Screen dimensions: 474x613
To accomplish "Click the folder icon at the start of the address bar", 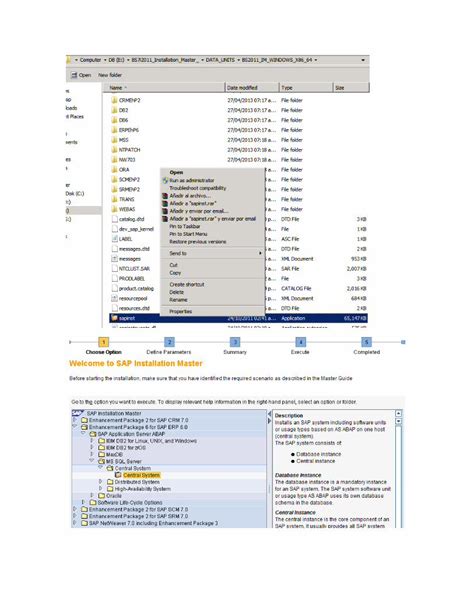I will pos(69,60).
